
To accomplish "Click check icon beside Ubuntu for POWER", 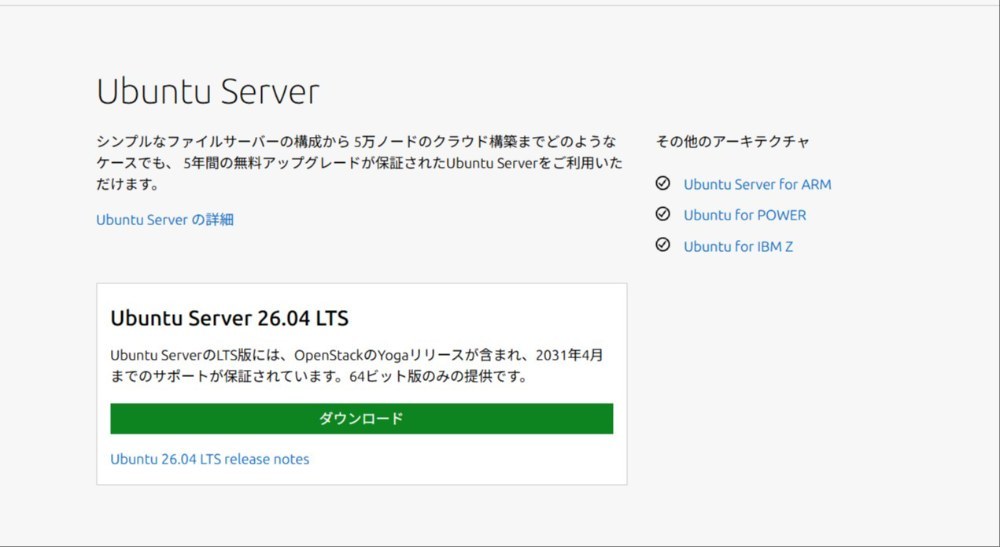I will [x=663, y=214].
